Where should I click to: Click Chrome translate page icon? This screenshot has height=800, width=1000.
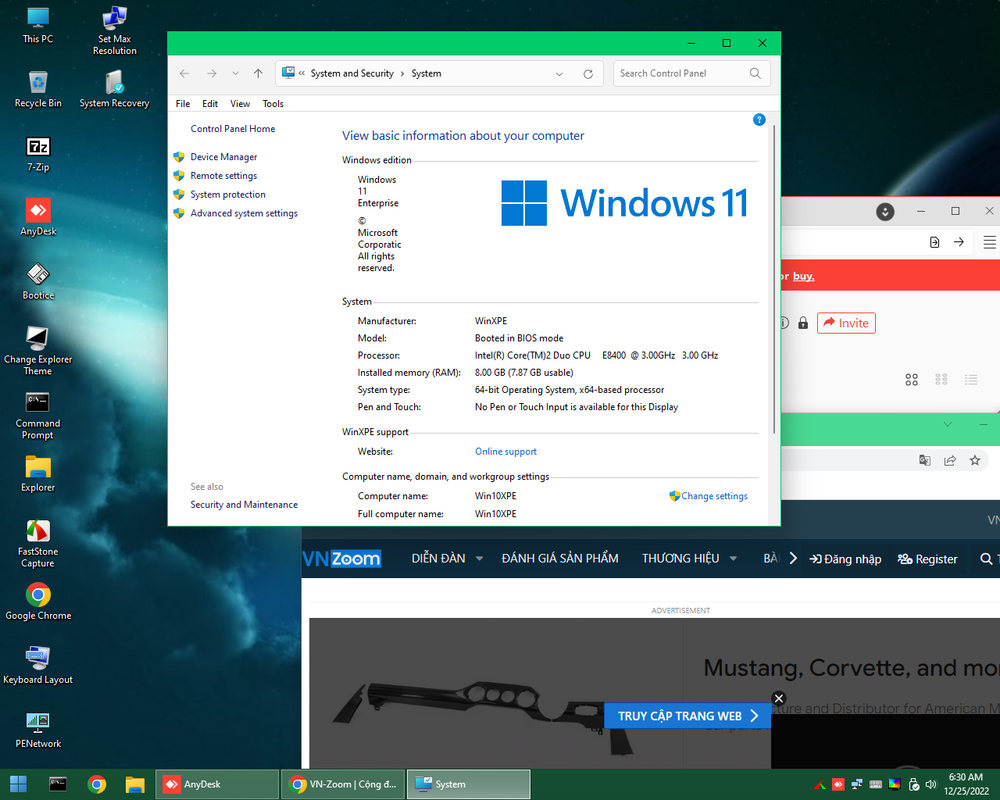pos(925,460)
